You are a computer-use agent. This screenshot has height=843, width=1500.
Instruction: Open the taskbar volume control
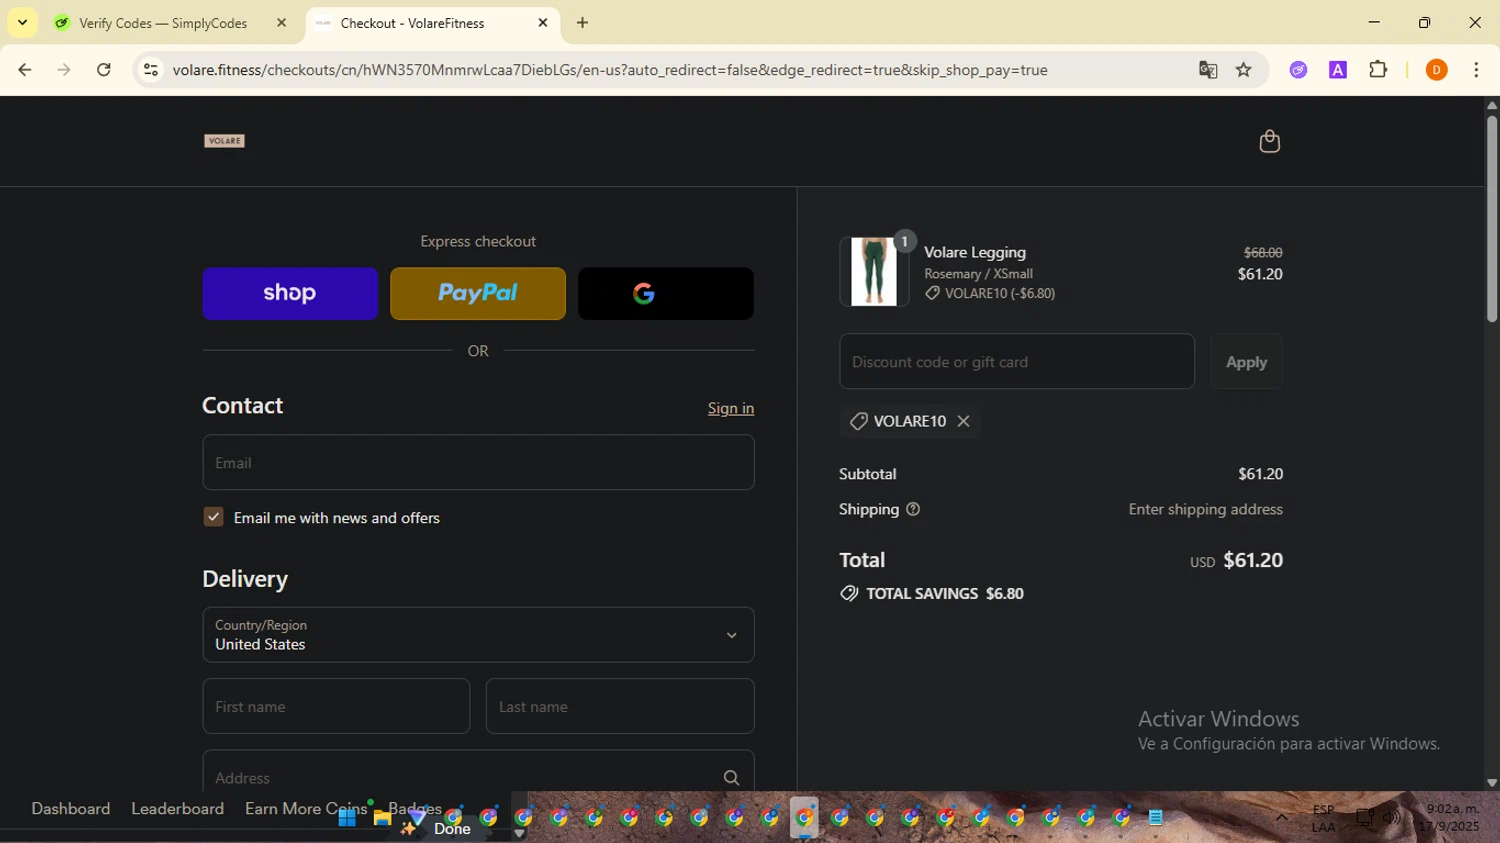click(x=1391, y=818)
